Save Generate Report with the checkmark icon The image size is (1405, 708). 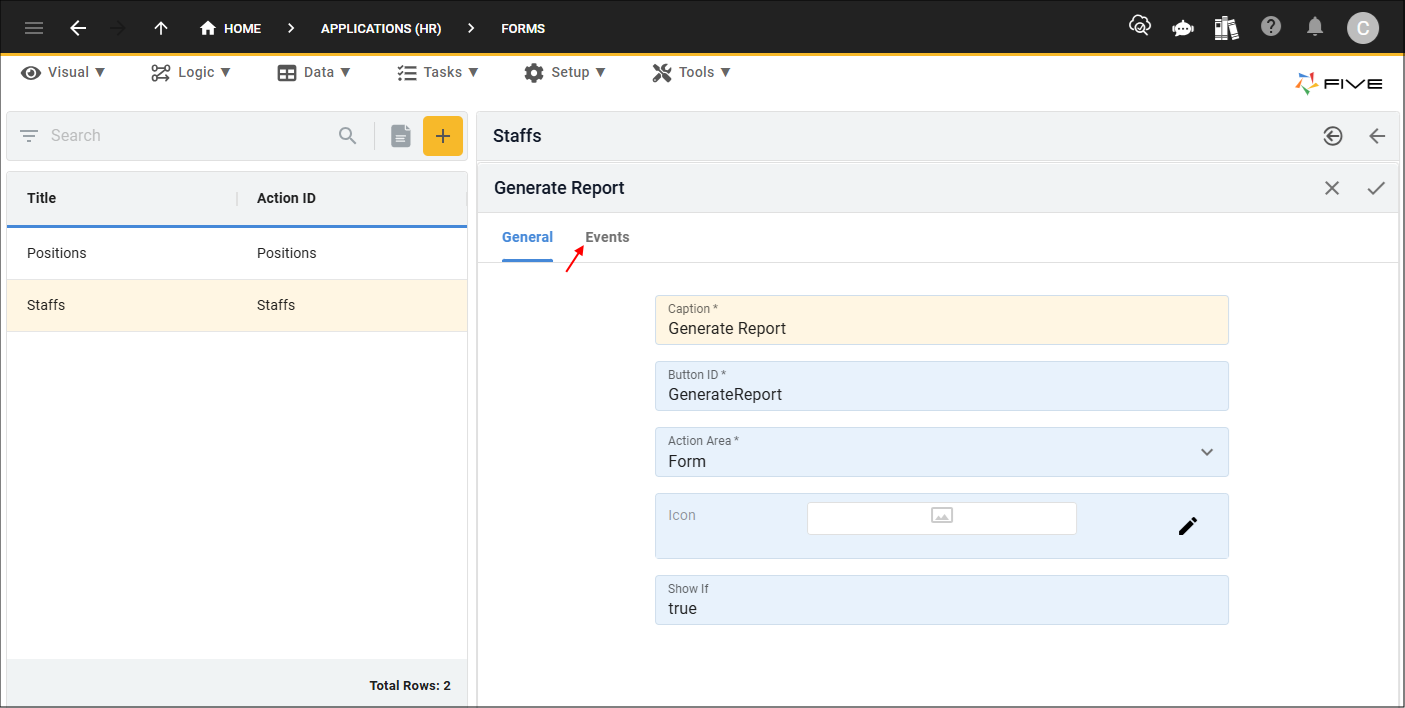click(x=1376, y=188)
